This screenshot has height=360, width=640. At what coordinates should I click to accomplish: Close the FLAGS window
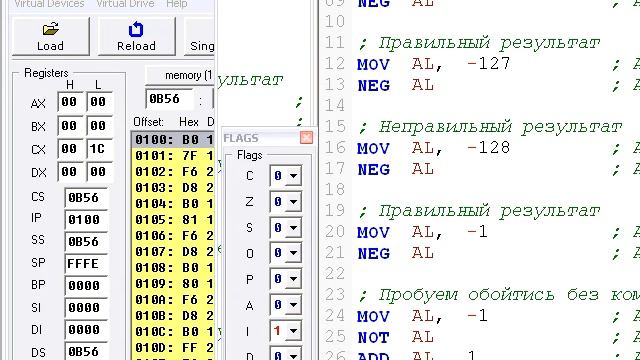click(x=307, y=138)
